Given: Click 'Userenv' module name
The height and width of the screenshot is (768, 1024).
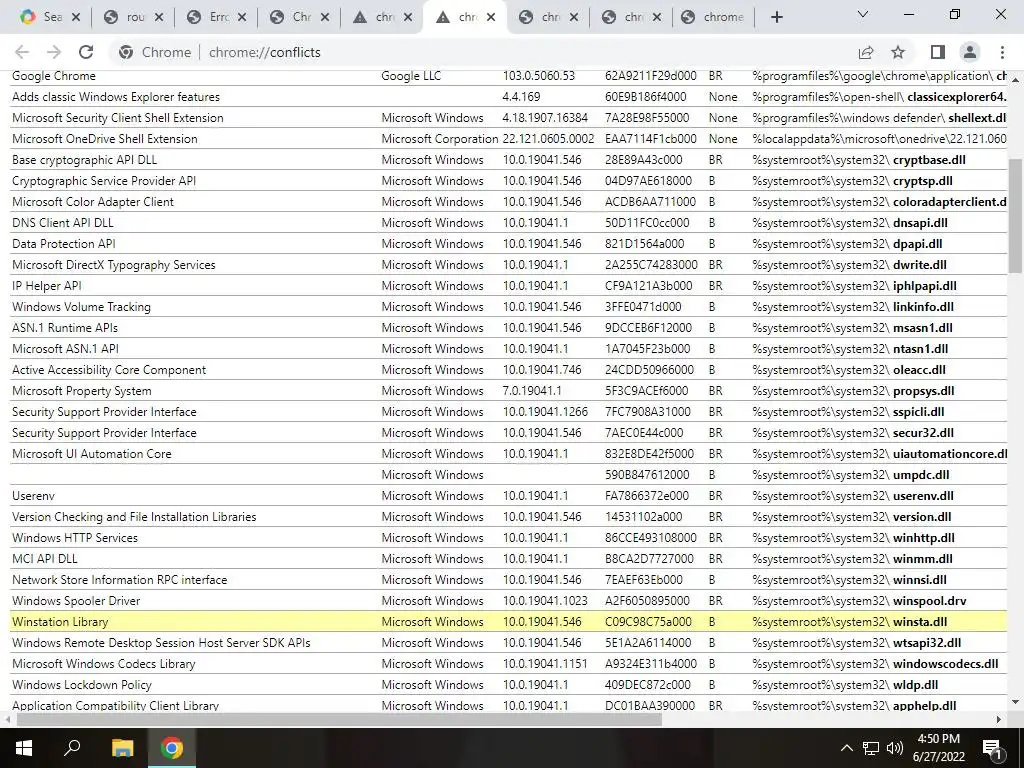Looking at the screenshot, I should (33, 496).
